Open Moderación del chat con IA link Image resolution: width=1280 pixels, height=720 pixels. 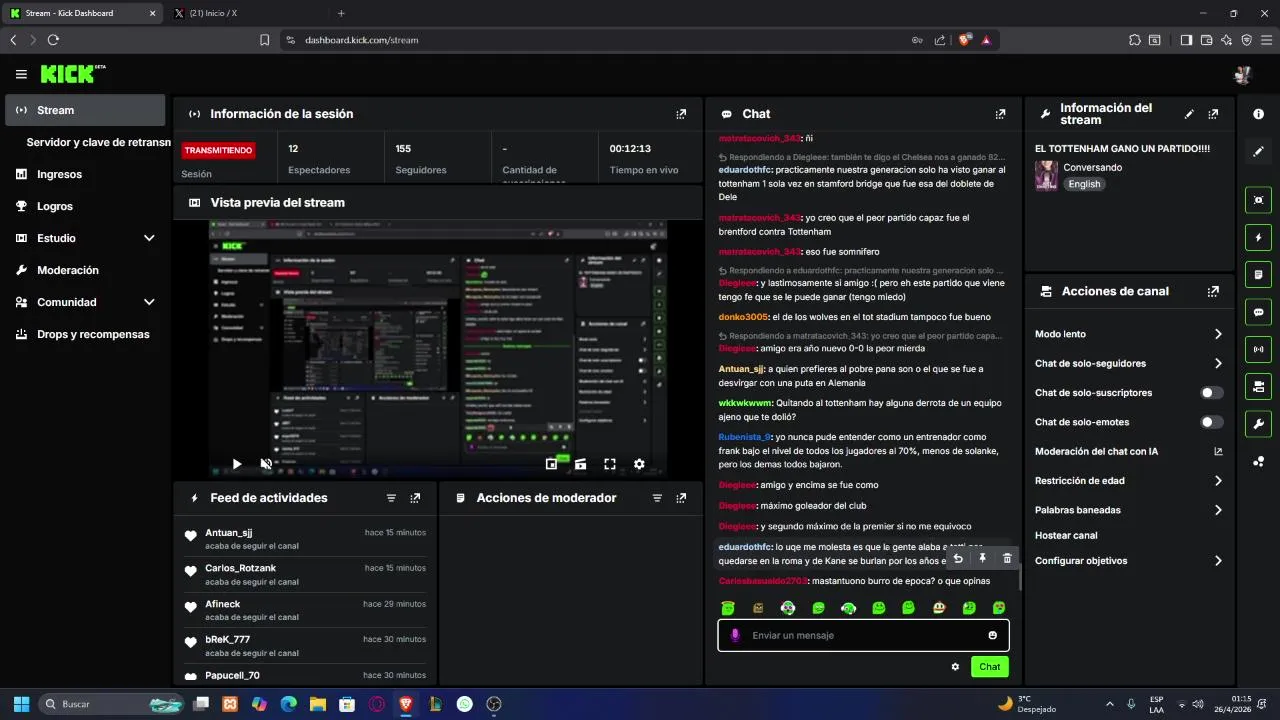tap(1128, 451)
